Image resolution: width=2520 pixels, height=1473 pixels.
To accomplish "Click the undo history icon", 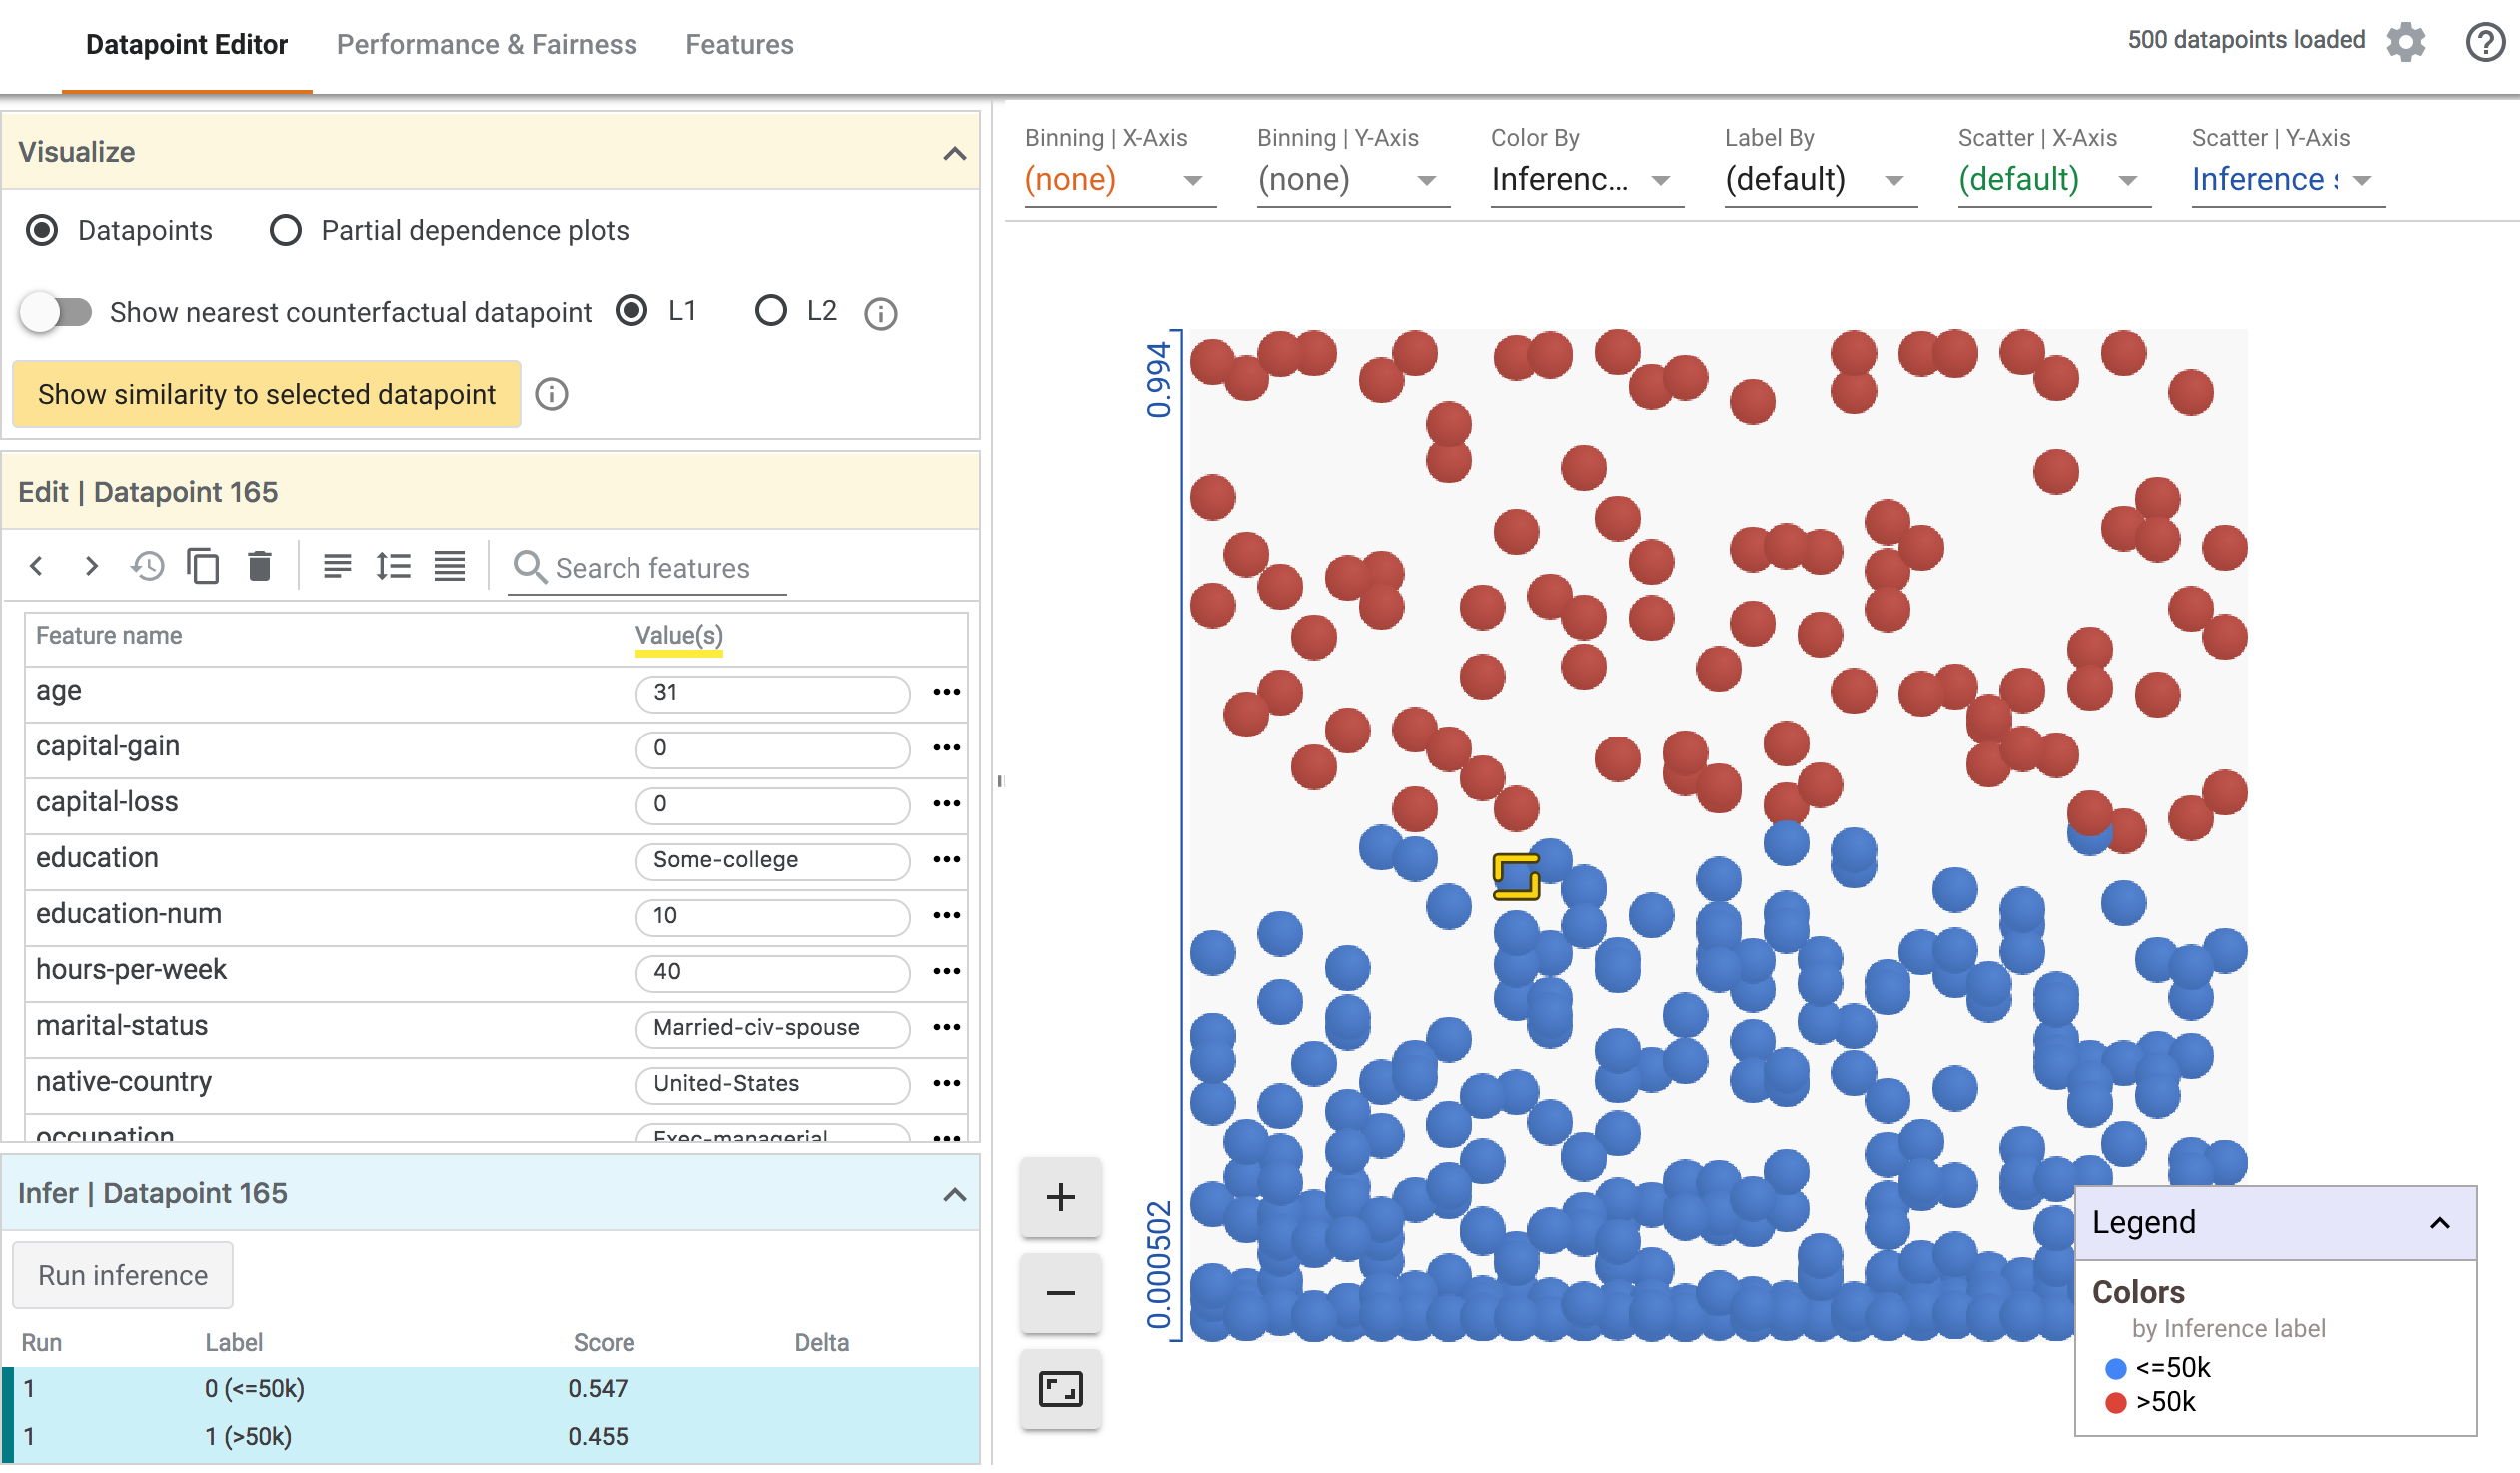I will tap(149, 567).
